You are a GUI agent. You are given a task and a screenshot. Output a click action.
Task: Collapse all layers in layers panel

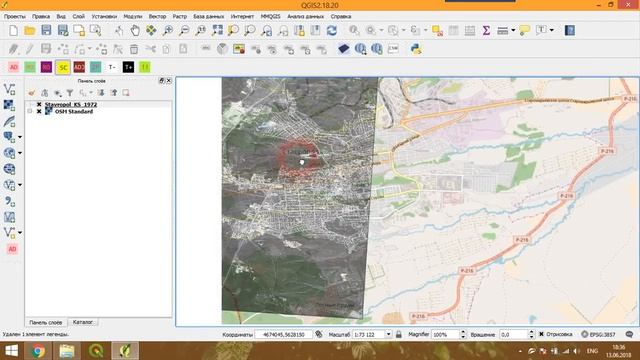pyautogui.click(x=114, y=93)
